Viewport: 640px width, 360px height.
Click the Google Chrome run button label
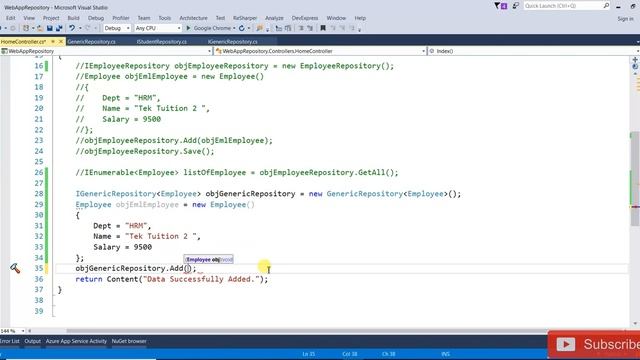coord(212,28)
